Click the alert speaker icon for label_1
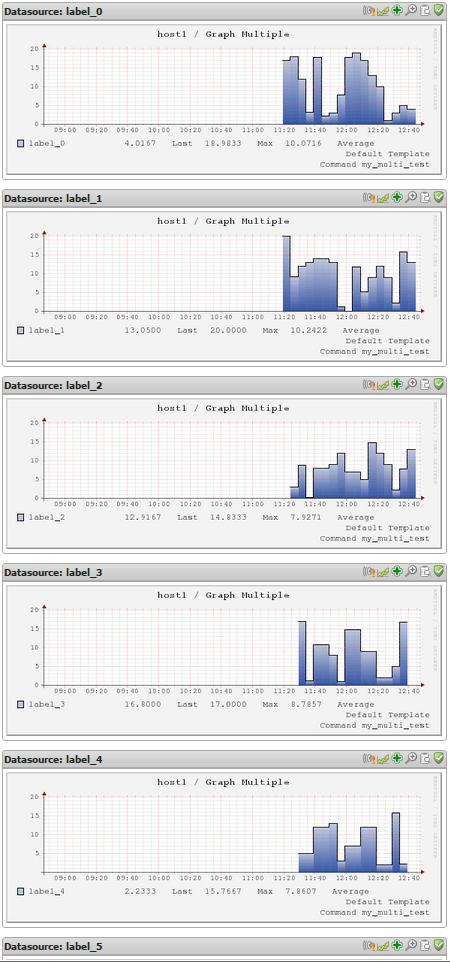Image resolution: width=450 pixels, height=962 pixels. coord(369,198)
